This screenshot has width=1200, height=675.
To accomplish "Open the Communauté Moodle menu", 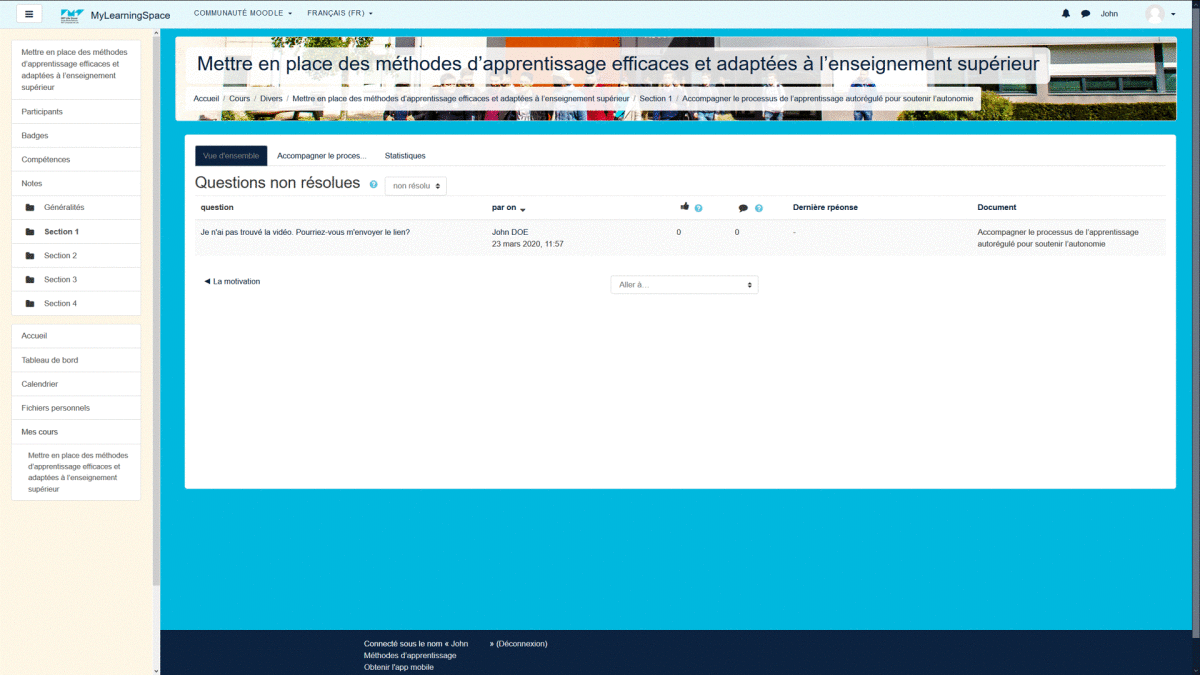I will tap(243, 14).
